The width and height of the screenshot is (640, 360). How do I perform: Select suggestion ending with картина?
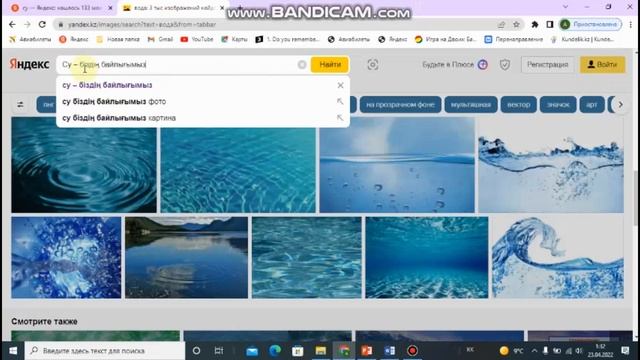point(119,118)
